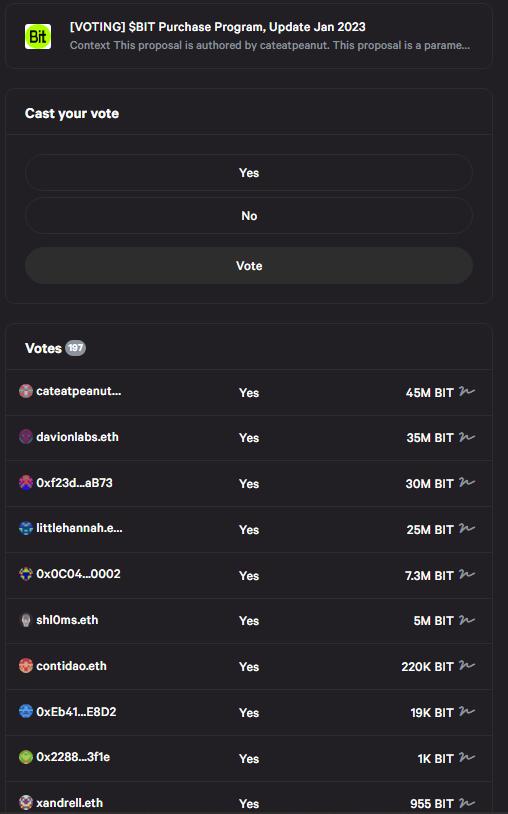Select the No vote option
The height and width of the screenshot is (814, 508).
[249, 215]
